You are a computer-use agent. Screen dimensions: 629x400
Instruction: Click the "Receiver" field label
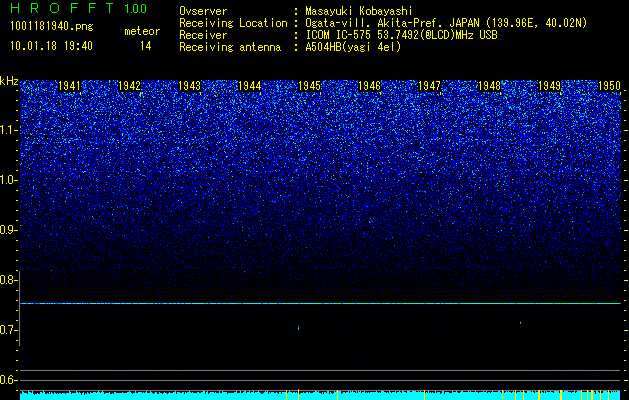tap(203, 35)
